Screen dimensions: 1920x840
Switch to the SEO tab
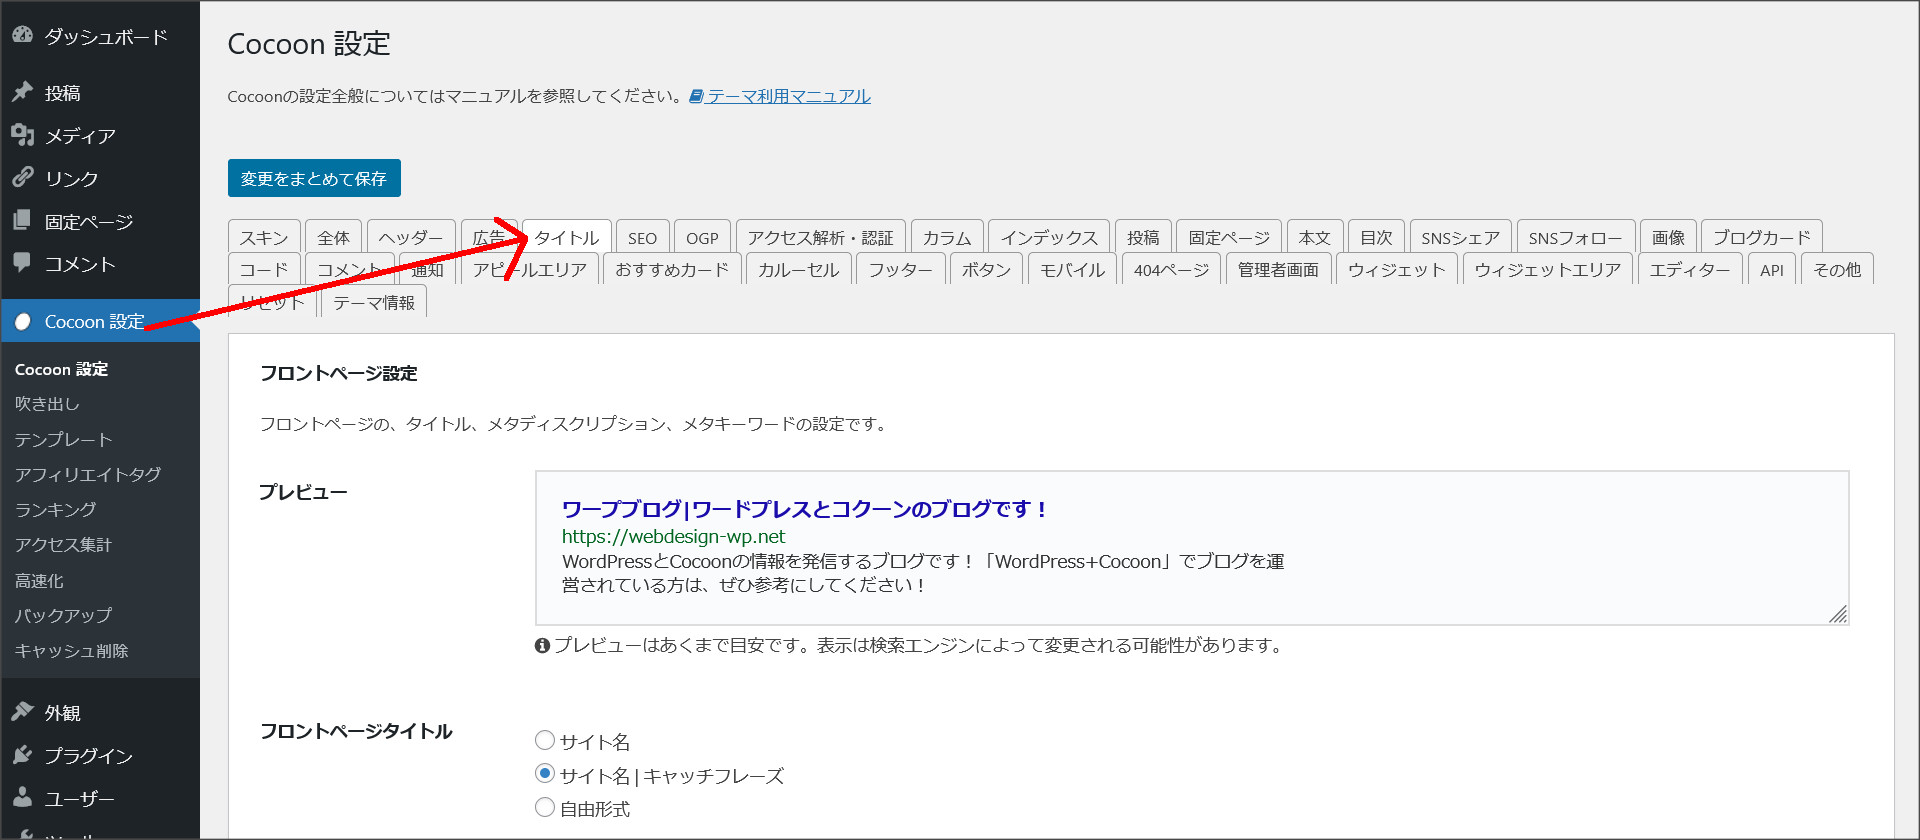point(642,237)
